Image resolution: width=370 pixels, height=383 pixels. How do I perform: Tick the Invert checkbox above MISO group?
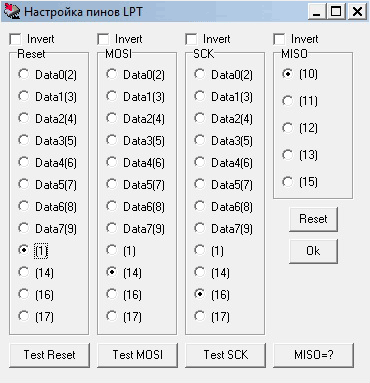pyautogui.click(x=279, y=39)
